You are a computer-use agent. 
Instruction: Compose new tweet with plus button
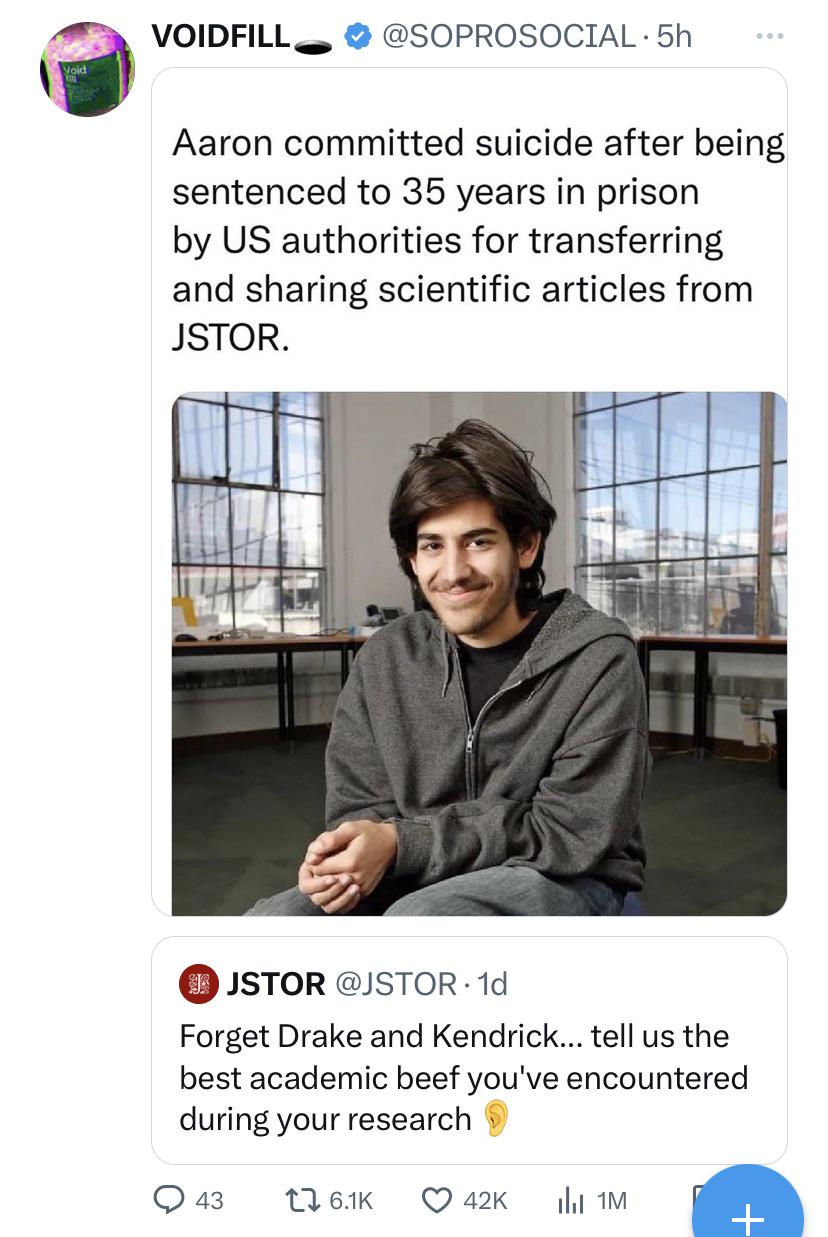747,1212
